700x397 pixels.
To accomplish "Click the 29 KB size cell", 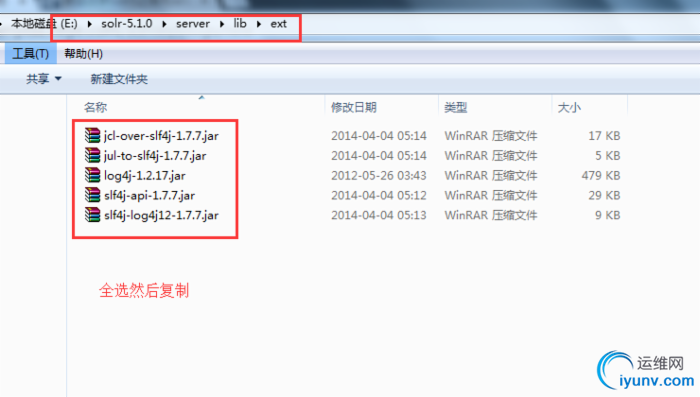I will pos(604,195).
